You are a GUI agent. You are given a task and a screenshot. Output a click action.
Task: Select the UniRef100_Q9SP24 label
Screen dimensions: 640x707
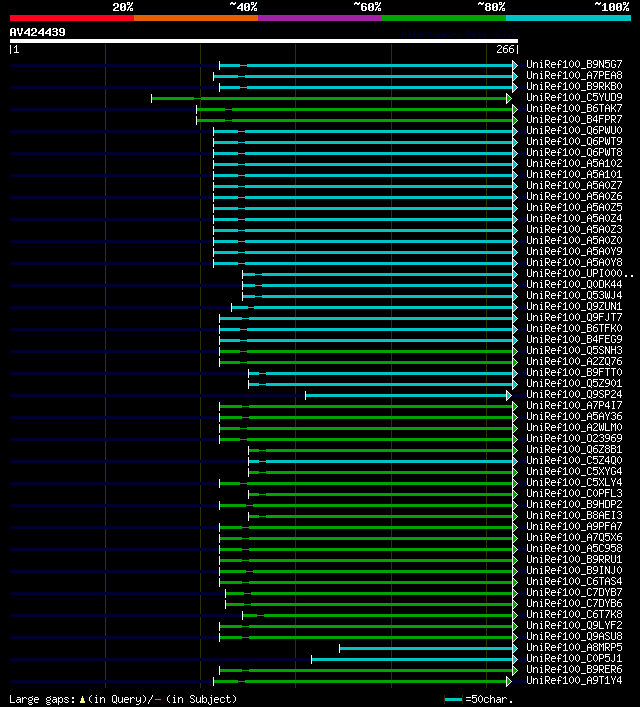tap(574, 395)
